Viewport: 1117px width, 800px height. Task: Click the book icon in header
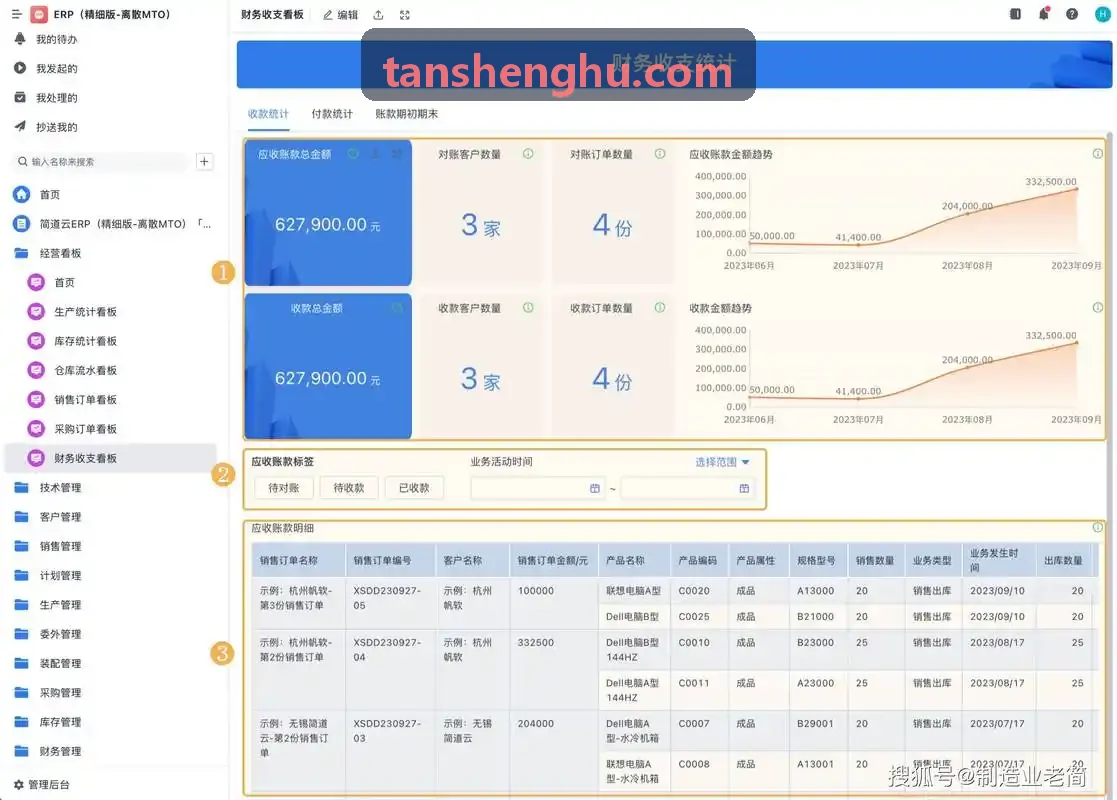1015,14
